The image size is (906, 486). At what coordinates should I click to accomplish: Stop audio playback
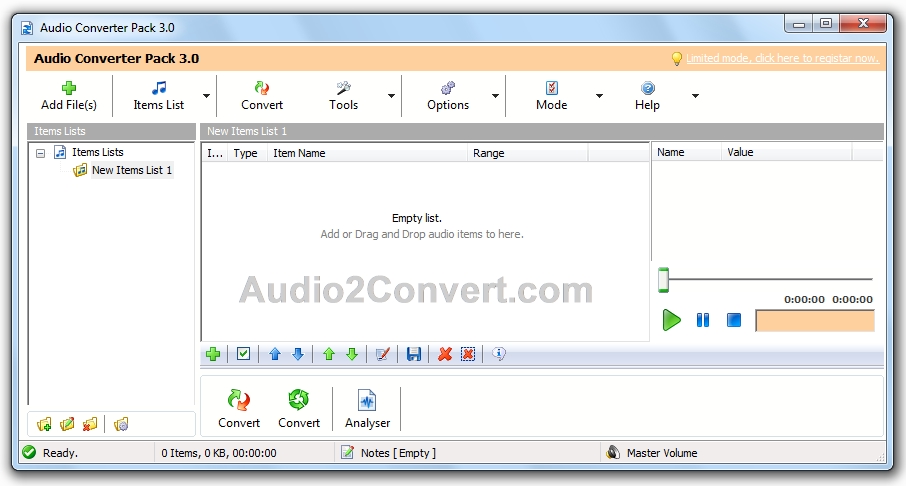[734, 320]
